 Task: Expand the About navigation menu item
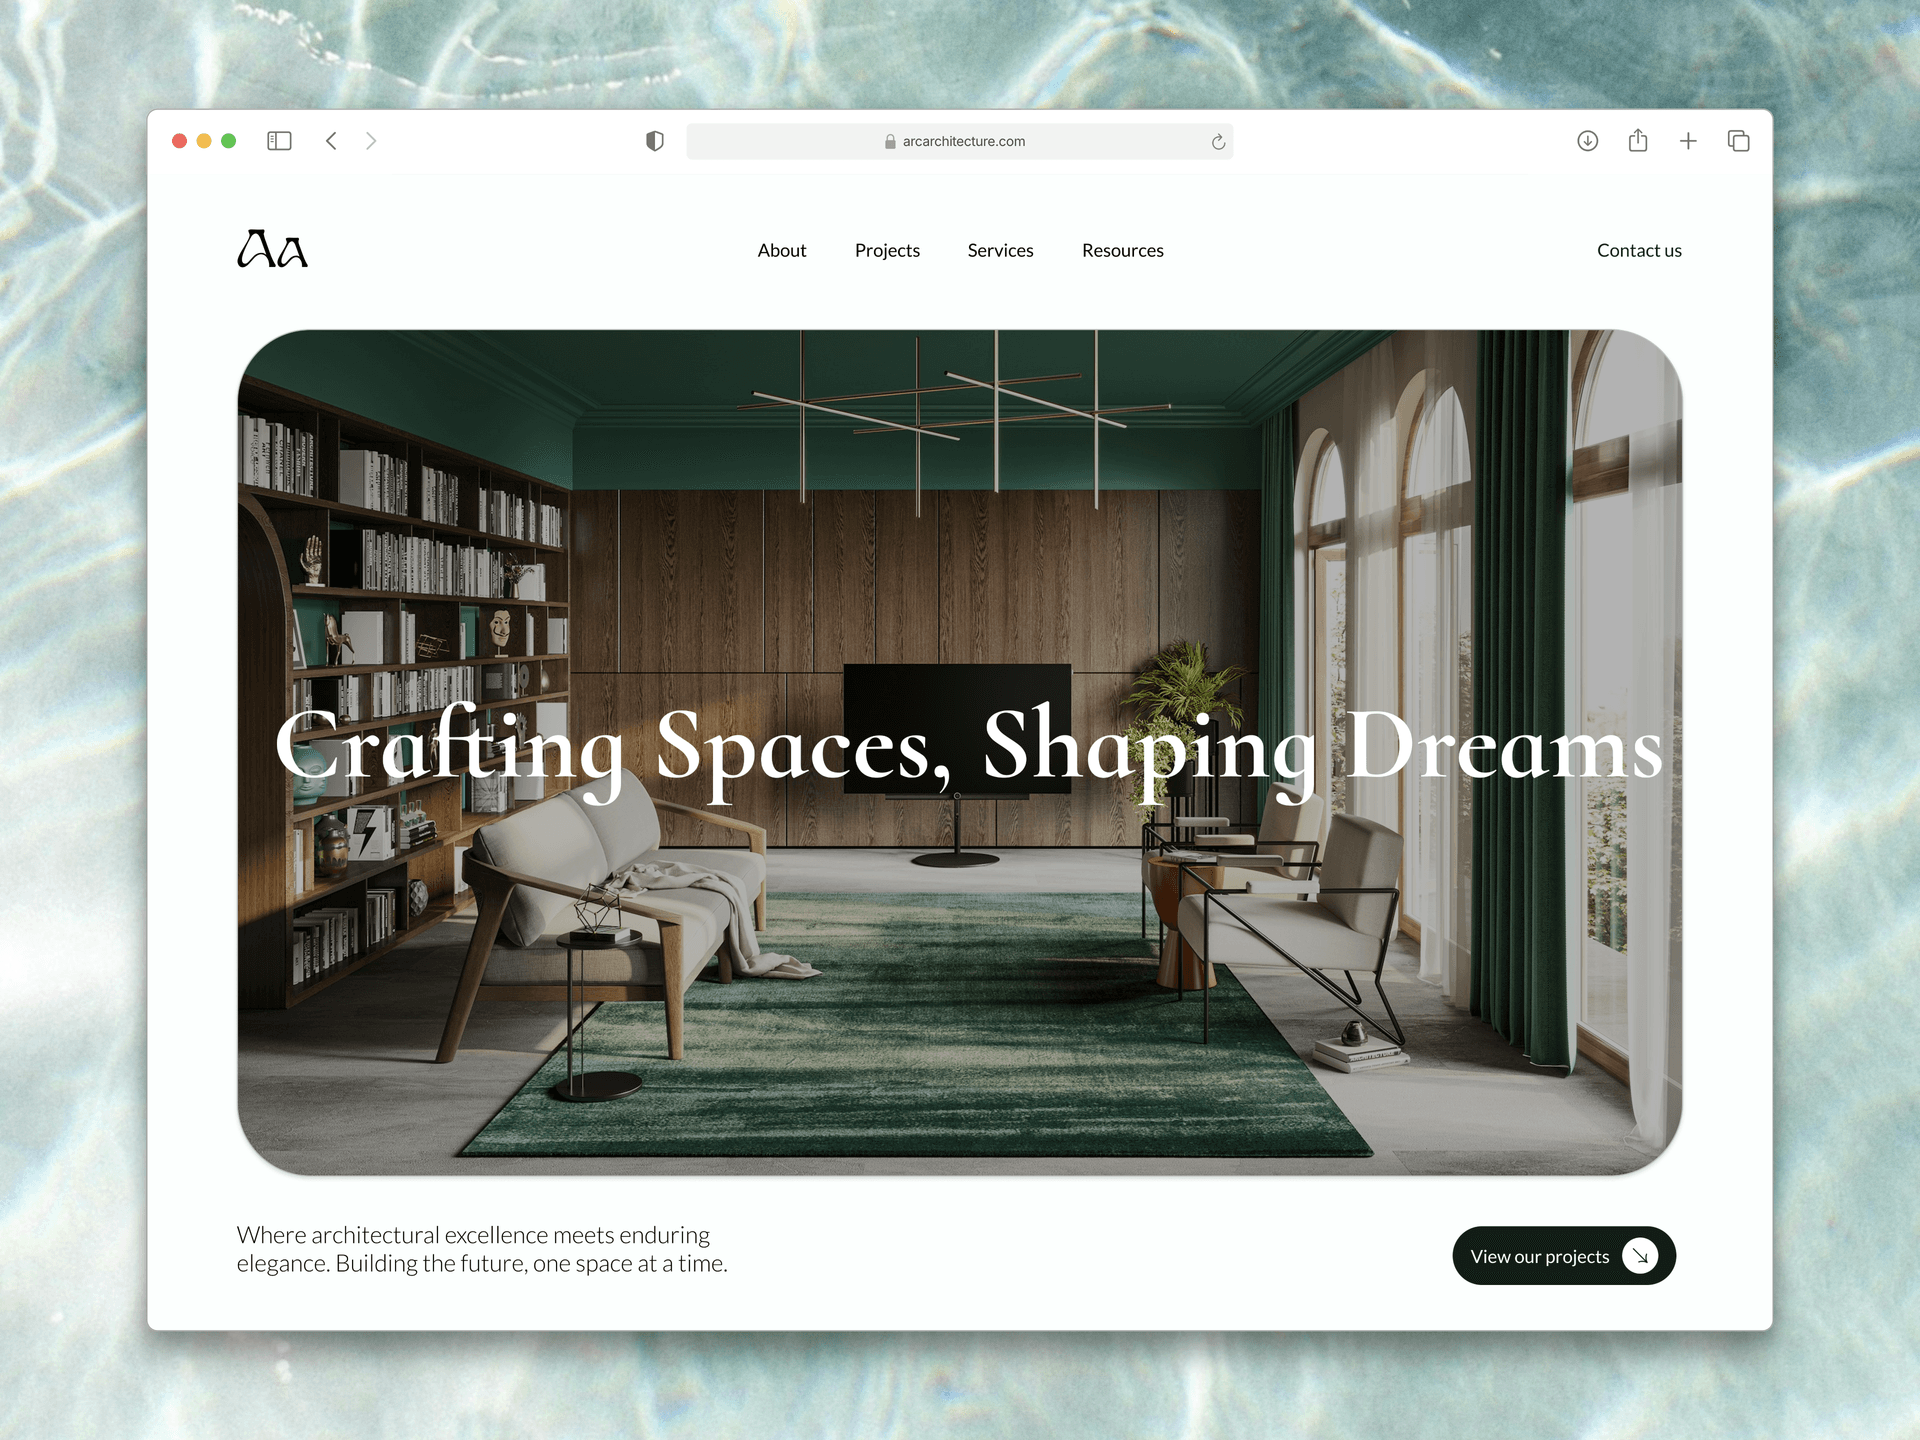coord(782,251)
